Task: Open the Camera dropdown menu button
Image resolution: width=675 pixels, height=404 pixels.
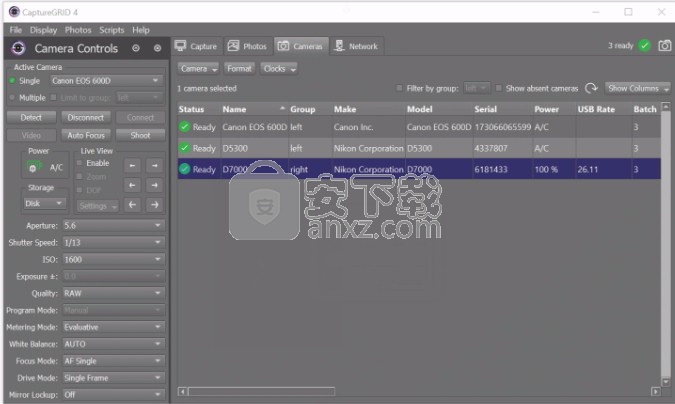Action: click(x=198, y=68)
